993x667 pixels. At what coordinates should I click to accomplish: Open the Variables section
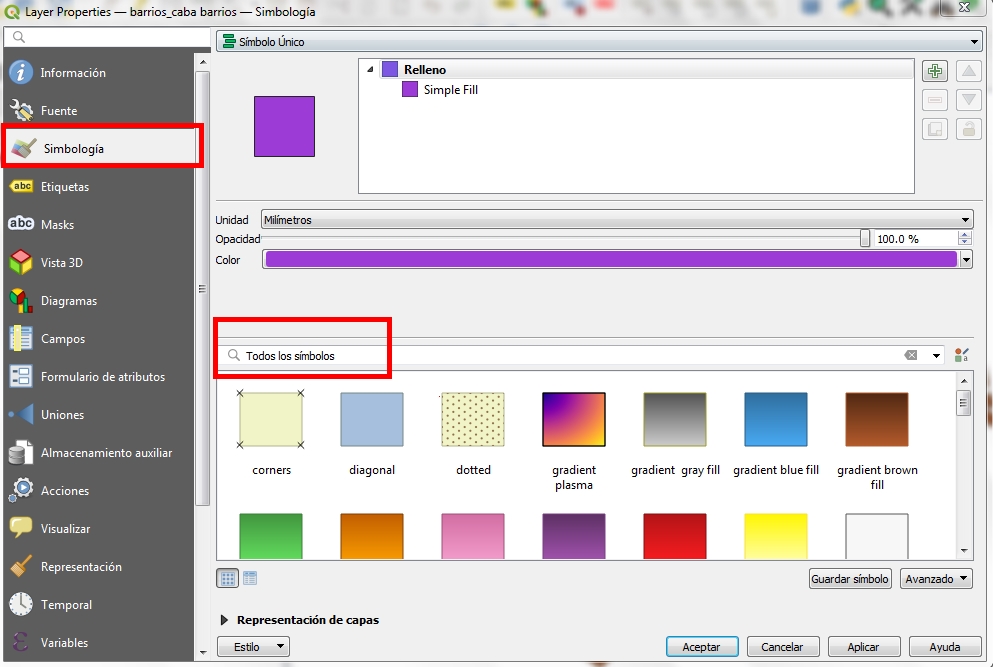point(98,642)
